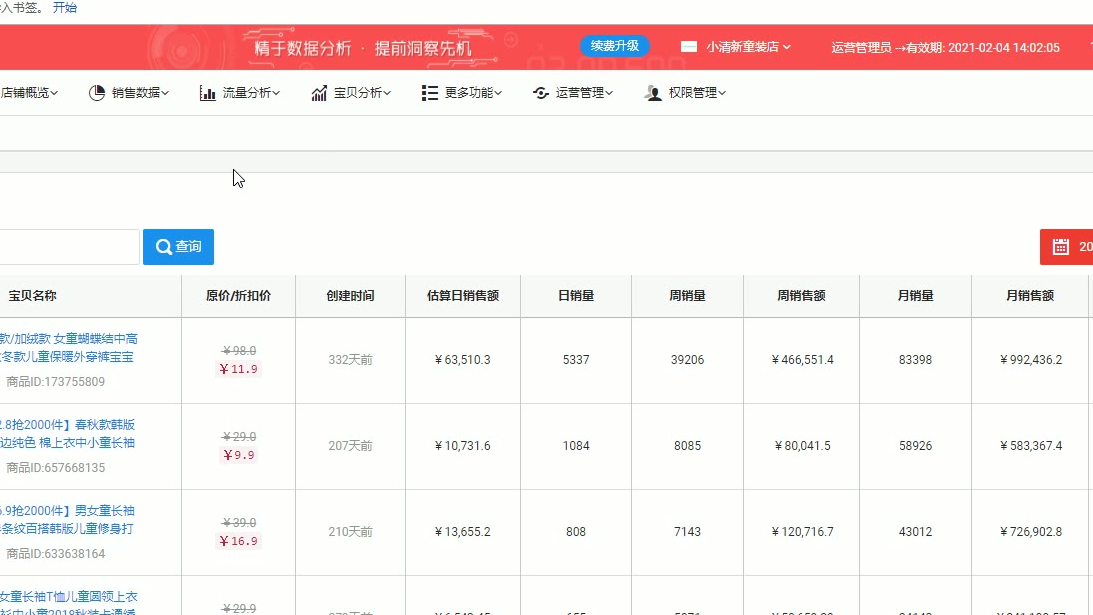This screenshot has height=615, width=1093.
Task: Expand the 权限管理 menu chevron
Action: (x=722, y=93)
